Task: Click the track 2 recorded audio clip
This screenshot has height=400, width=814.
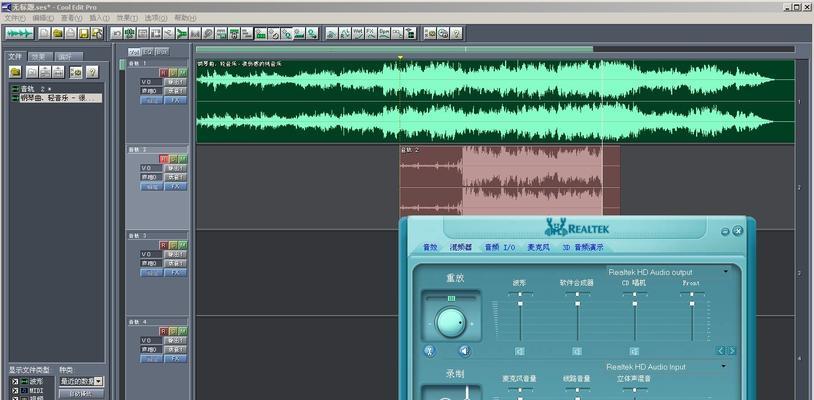Action: pos(510,180)
